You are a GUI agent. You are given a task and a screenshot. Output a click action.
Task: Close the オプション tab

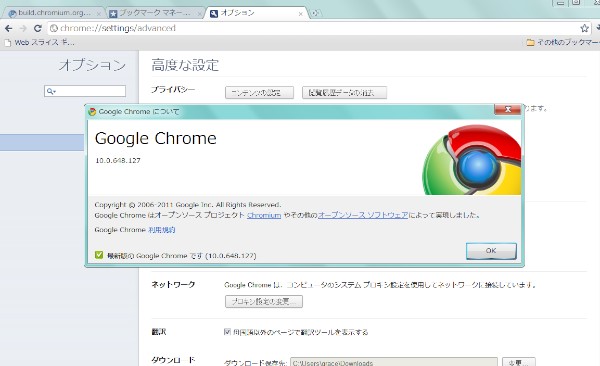coord(301,14)
